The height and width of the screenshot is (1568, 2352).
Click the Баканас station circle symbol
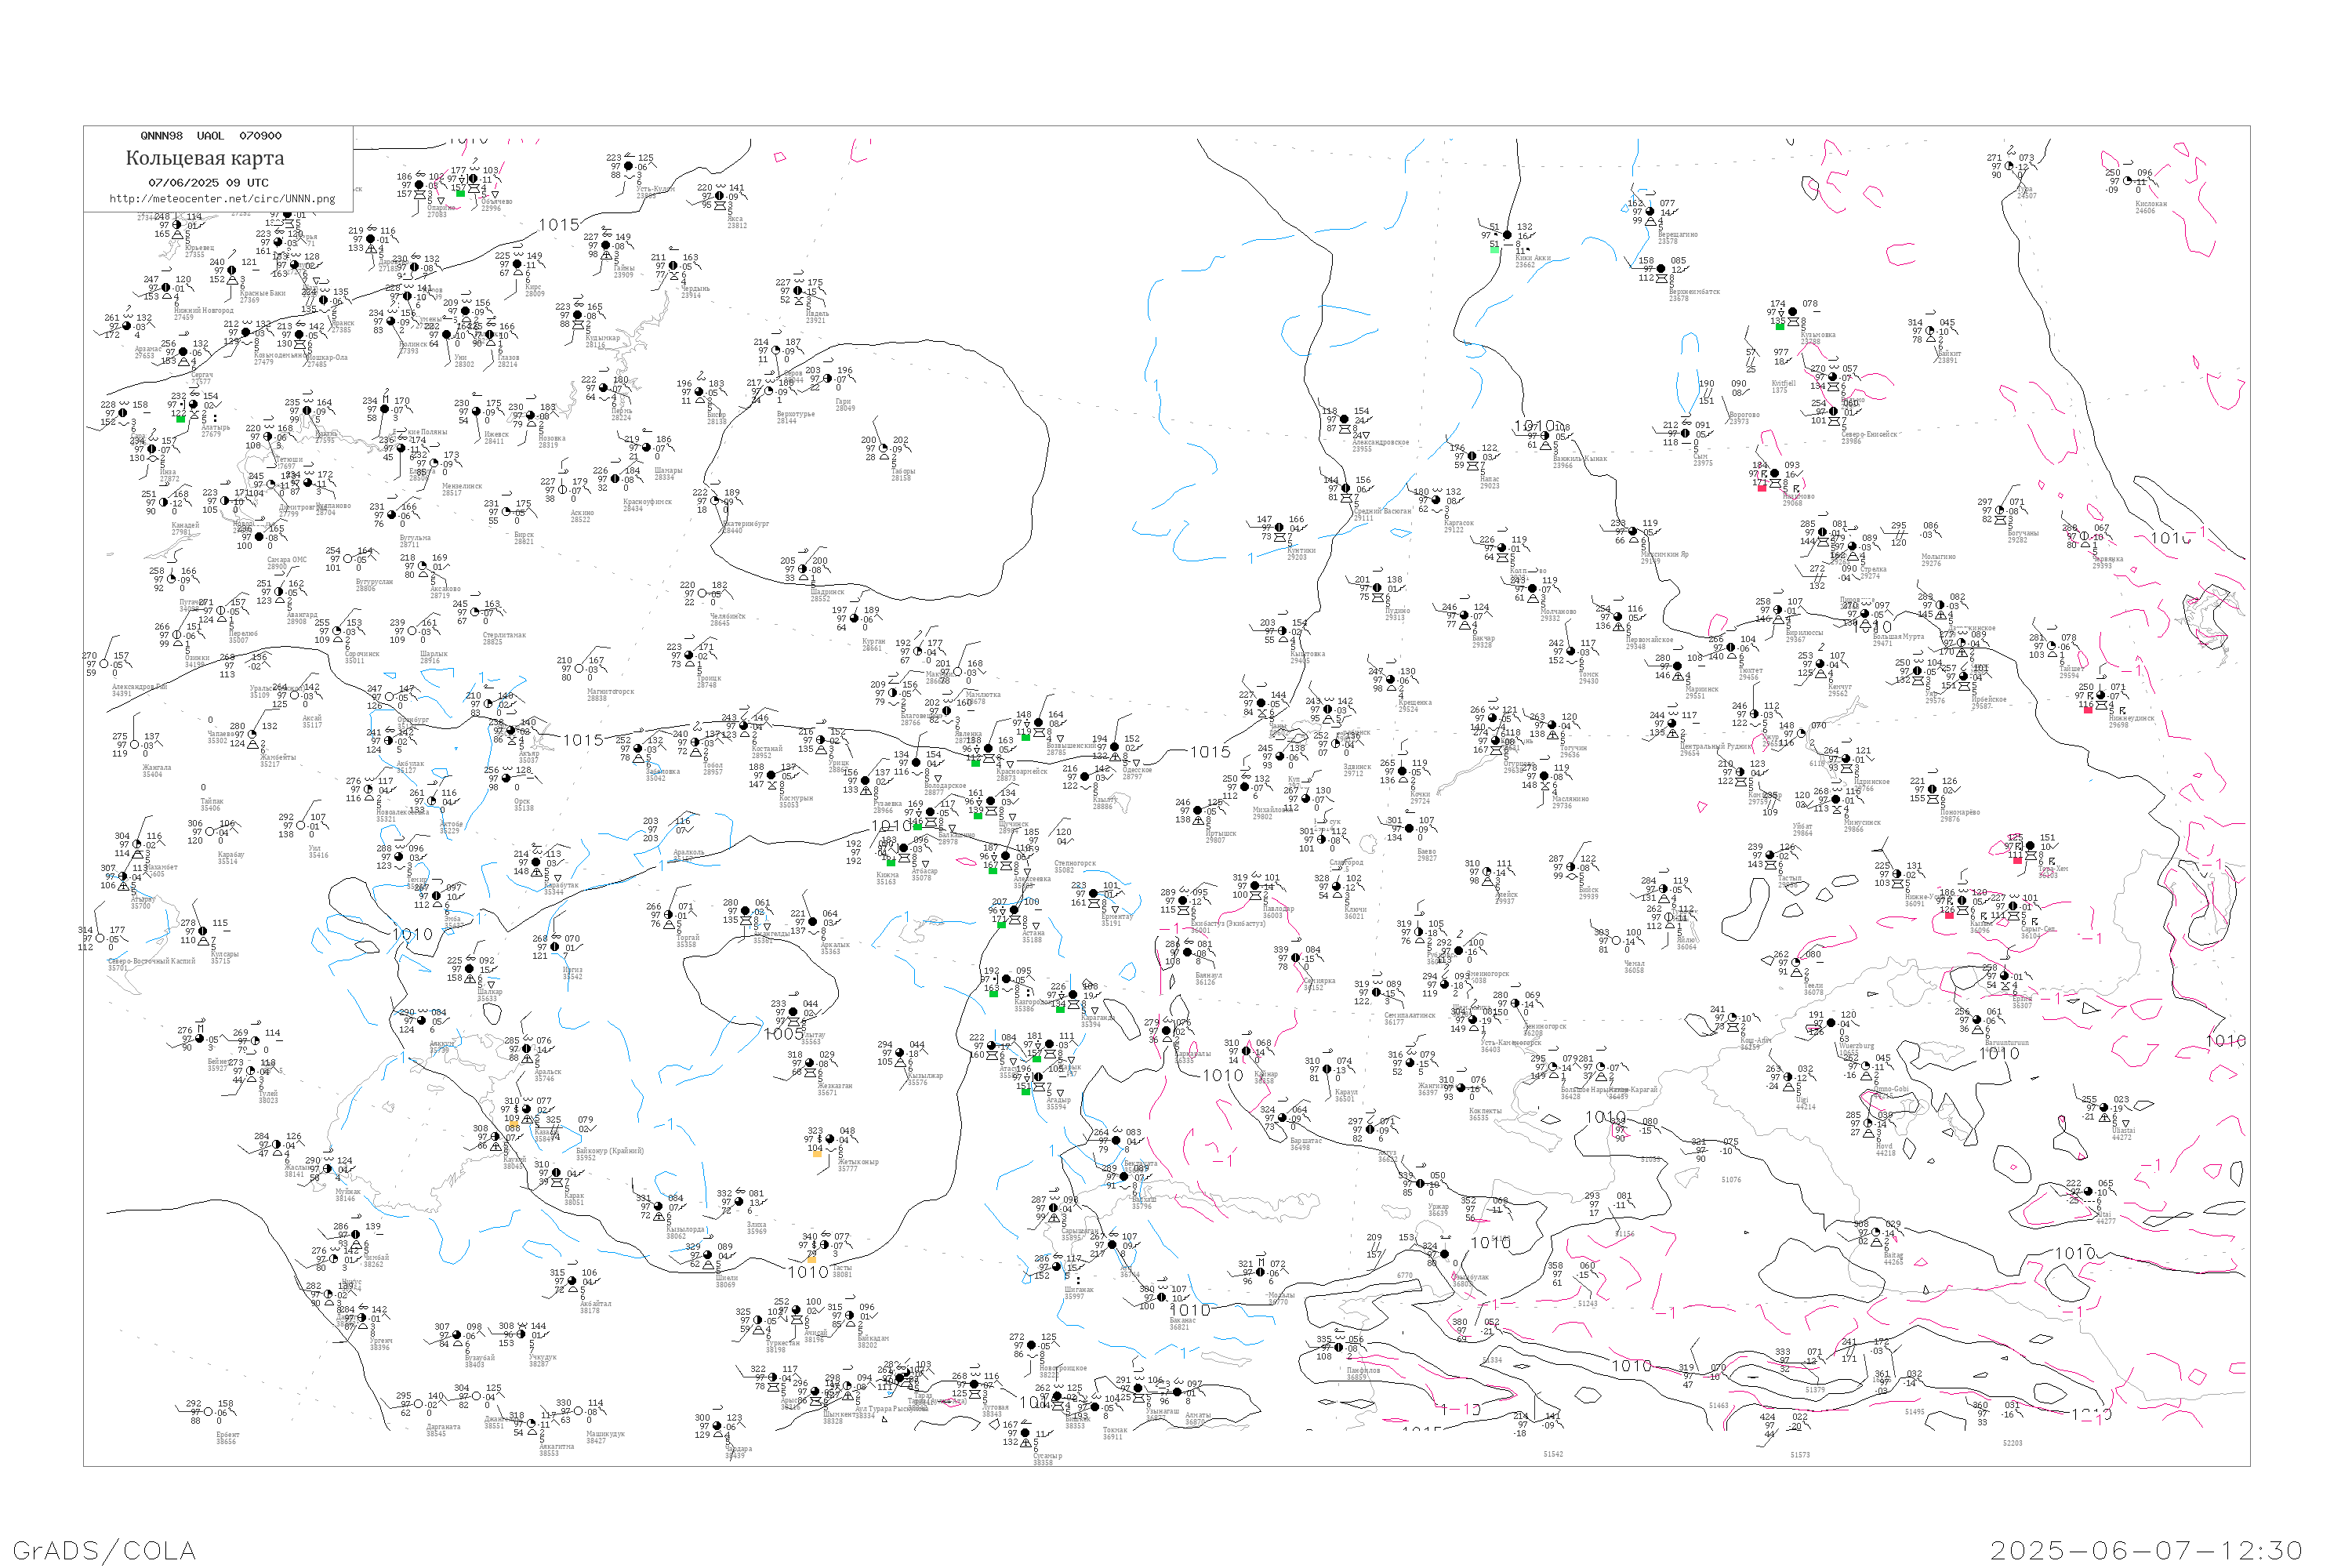(1161, 1298)
